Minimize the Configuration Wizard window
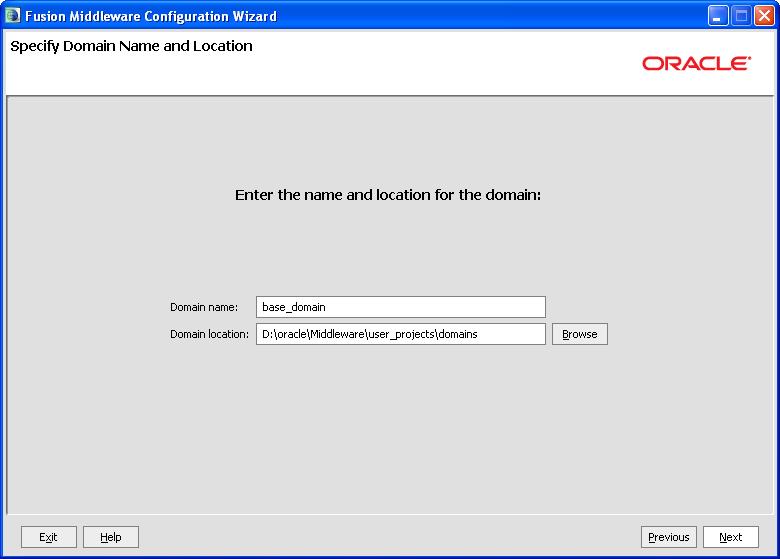Viewport: 780px width, 559px height. click(x=717, y=16)
